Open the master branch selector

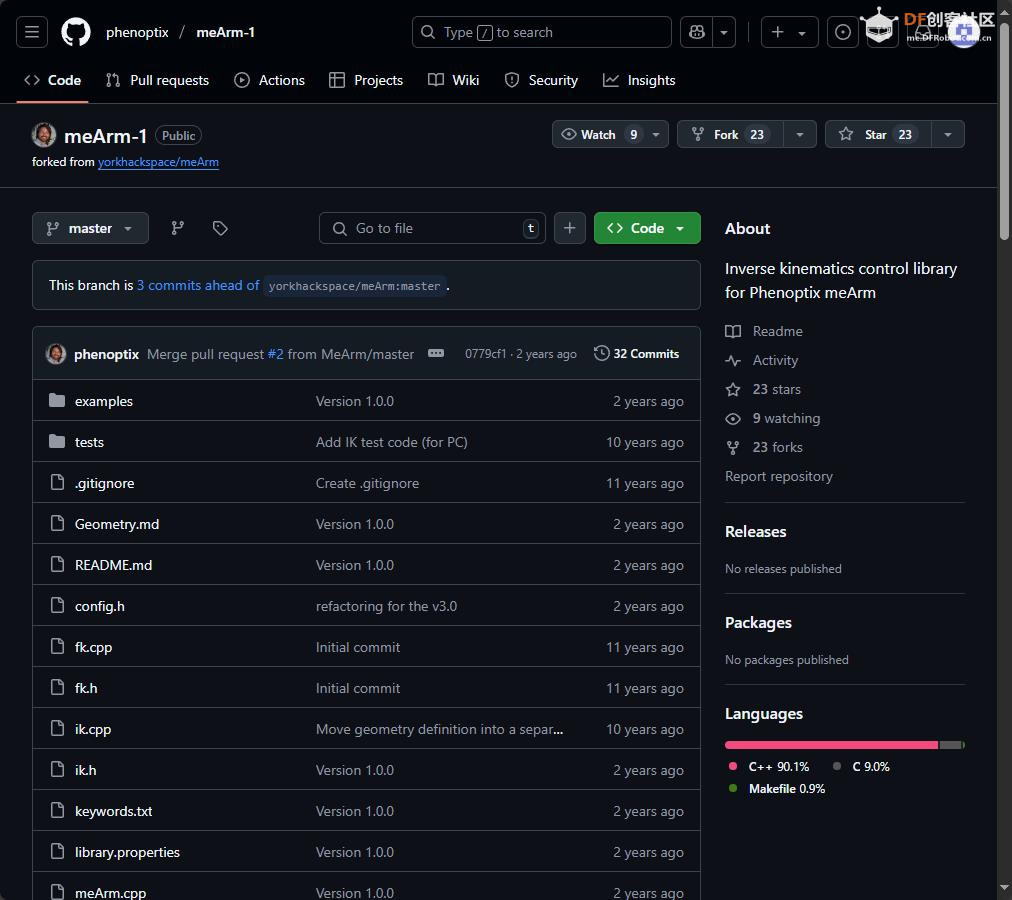90,228
